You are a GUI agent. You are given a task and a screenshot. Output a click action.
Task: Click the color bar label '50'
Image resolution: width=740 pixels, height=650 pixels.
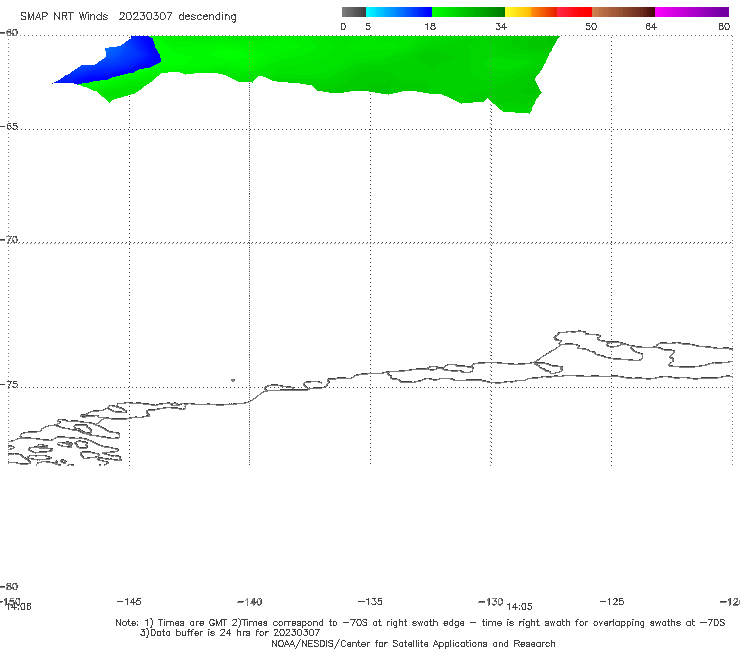591,27
